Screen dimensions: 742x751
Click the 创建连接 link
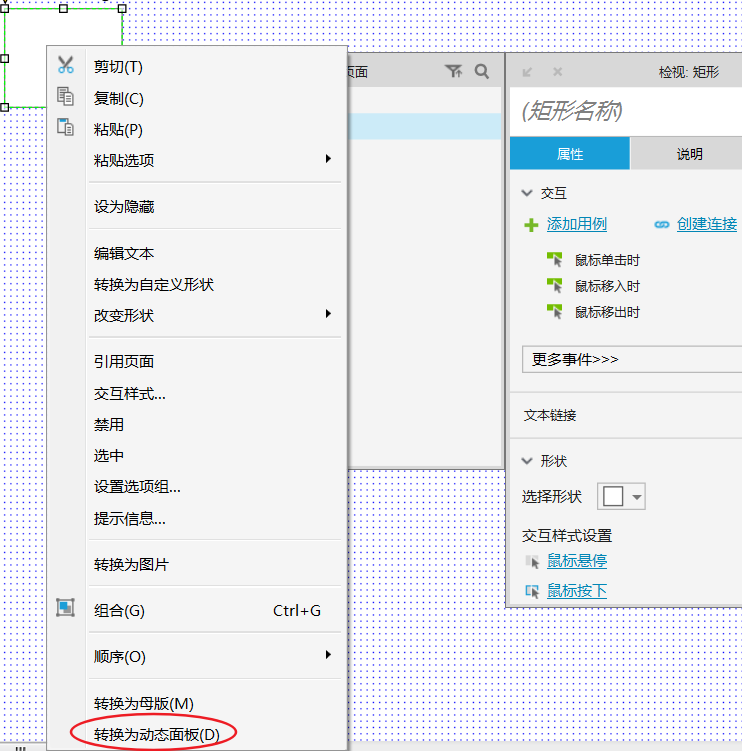coord(707,224)
